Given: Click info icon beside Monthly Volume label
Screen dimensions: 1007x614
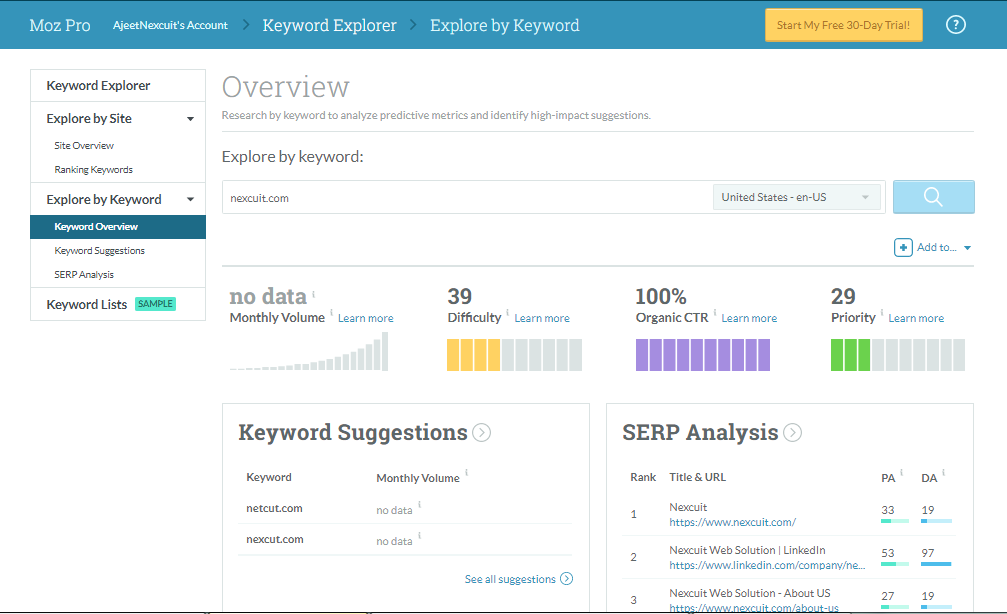Looking at the screenshot, I should coord(331,312).
